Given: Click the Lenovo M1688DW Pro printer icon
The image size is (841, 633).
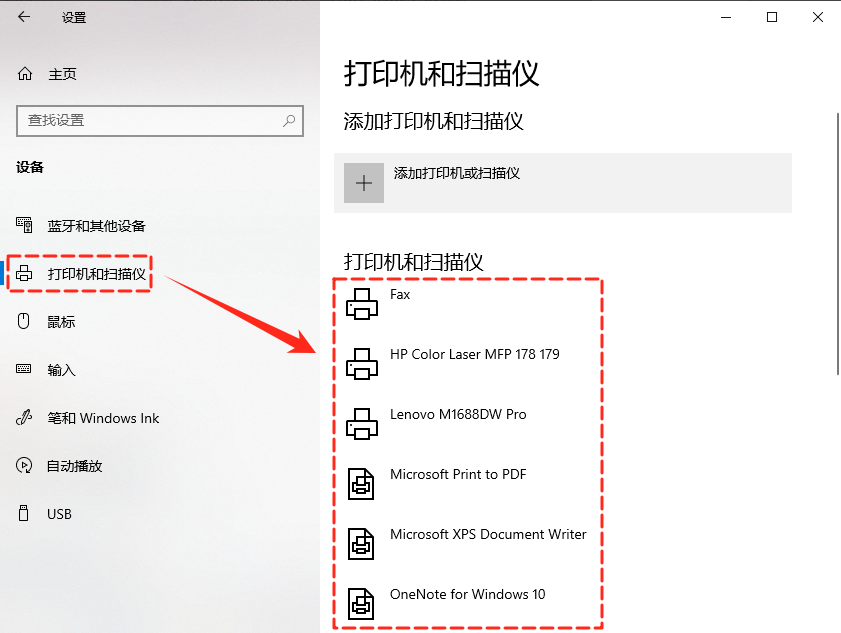Looking at the screenshot, I should pyautogui.click(x=362, y=424).
